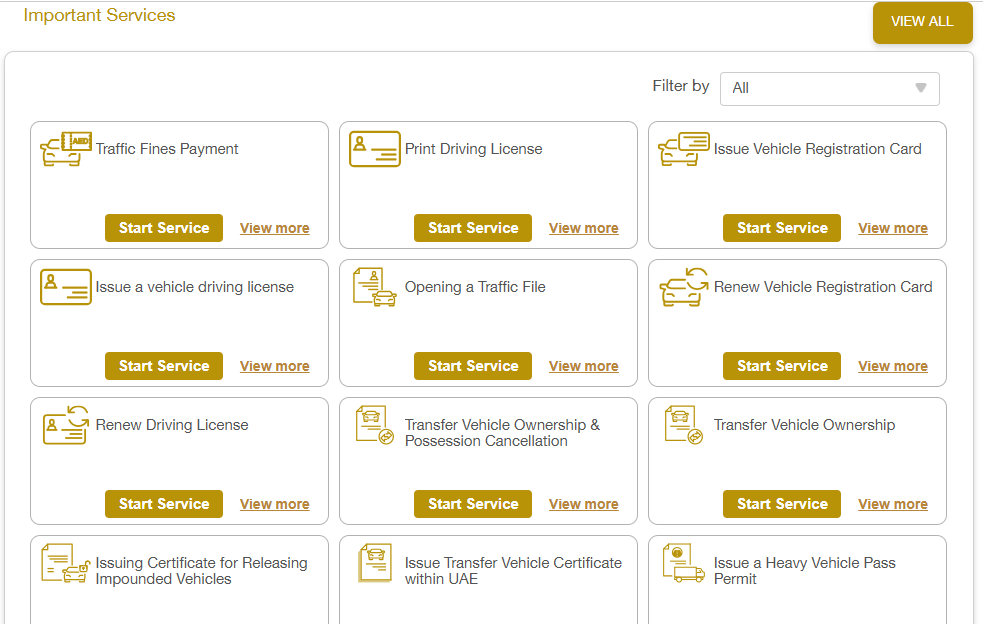Start Service for Print Driving License

(x=473, y=228)
